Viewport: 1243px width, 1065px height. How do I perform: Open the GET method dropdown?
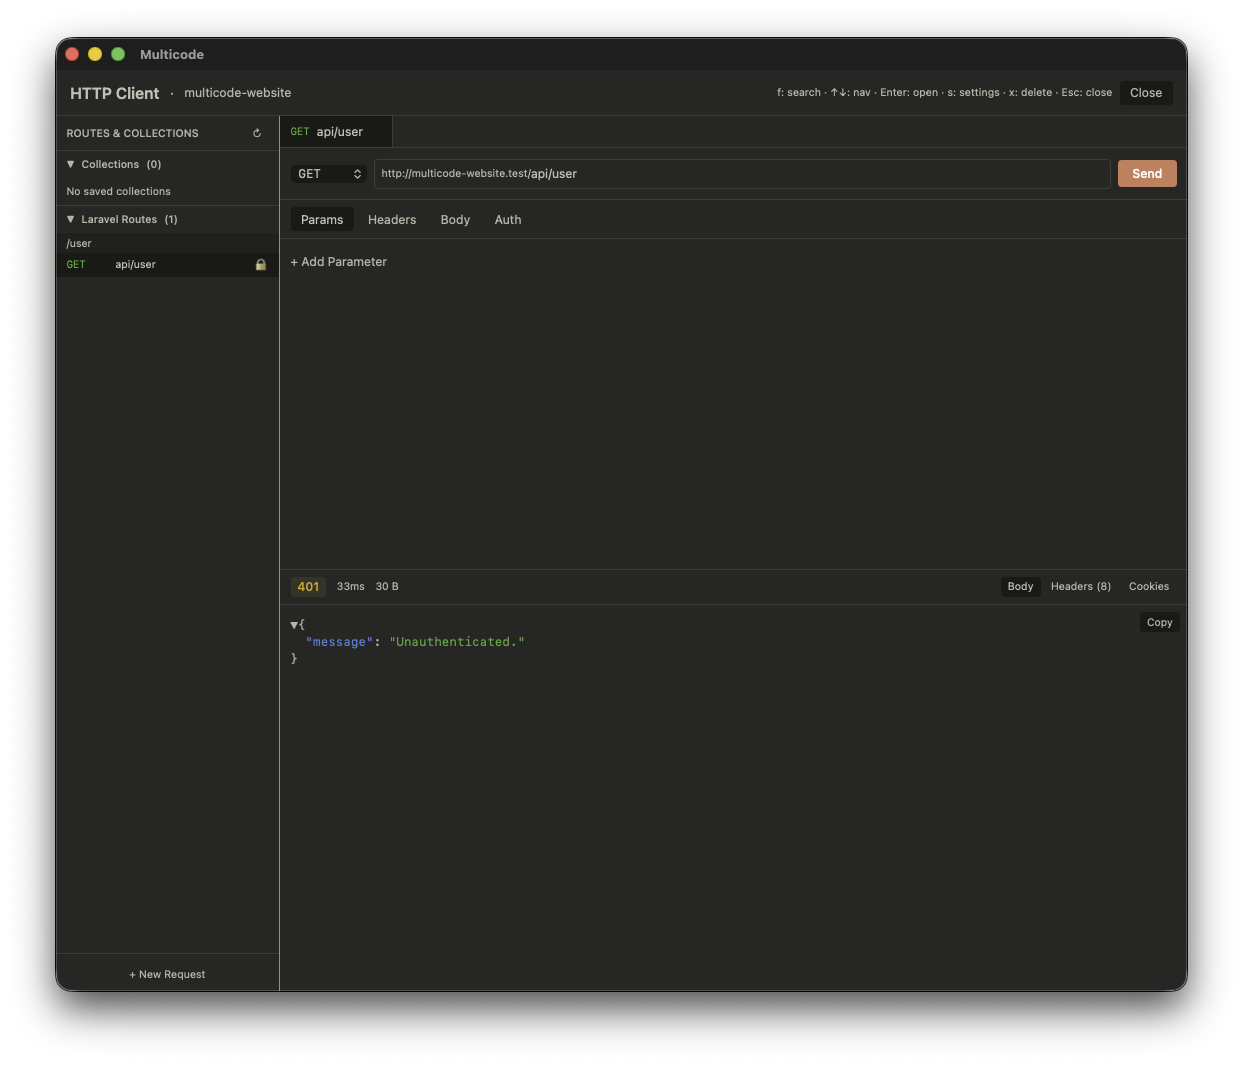point(329,174)
